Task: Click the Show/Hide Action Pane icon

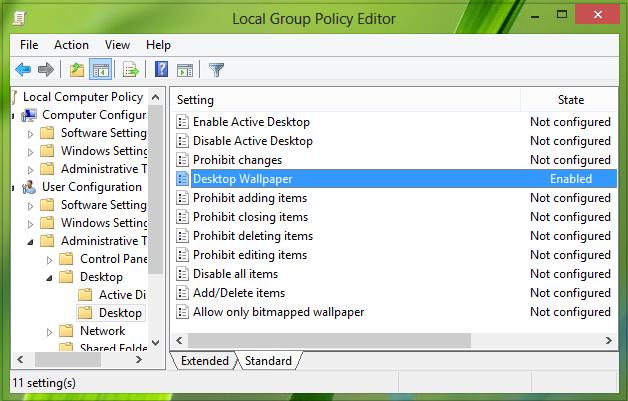Action: click(x=184, y=69)
